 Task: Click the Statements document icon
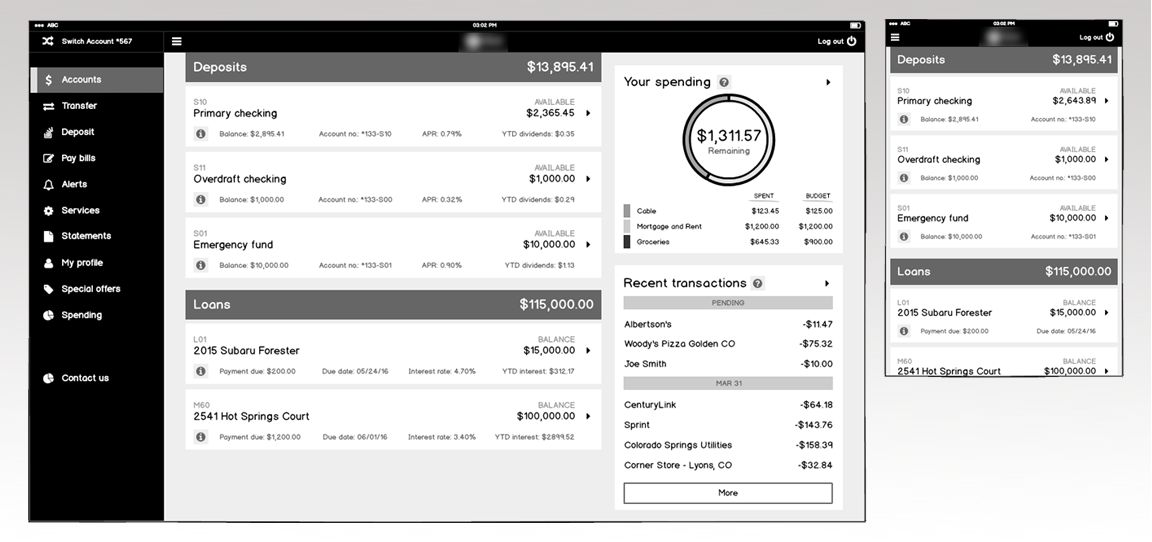[x=48, y=236]
